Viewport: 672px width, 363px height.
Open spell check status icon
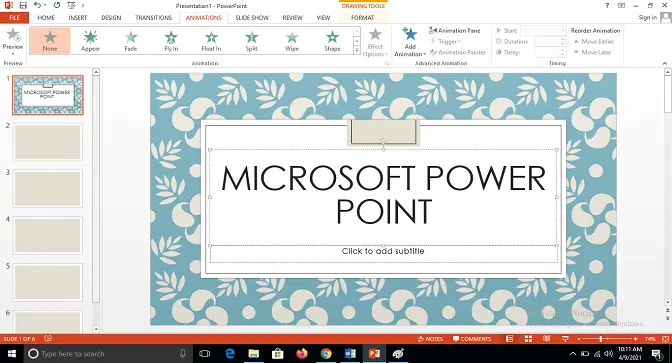pyautogui.click(x=48, y=339)
